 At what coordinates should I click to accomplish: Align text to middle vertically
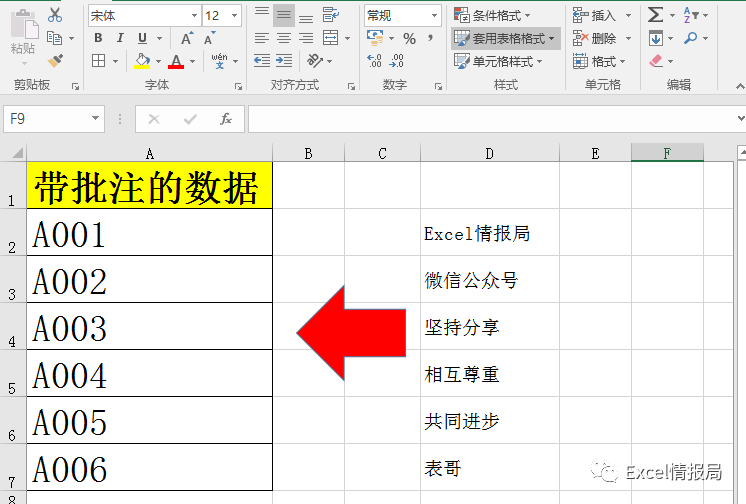284,15
